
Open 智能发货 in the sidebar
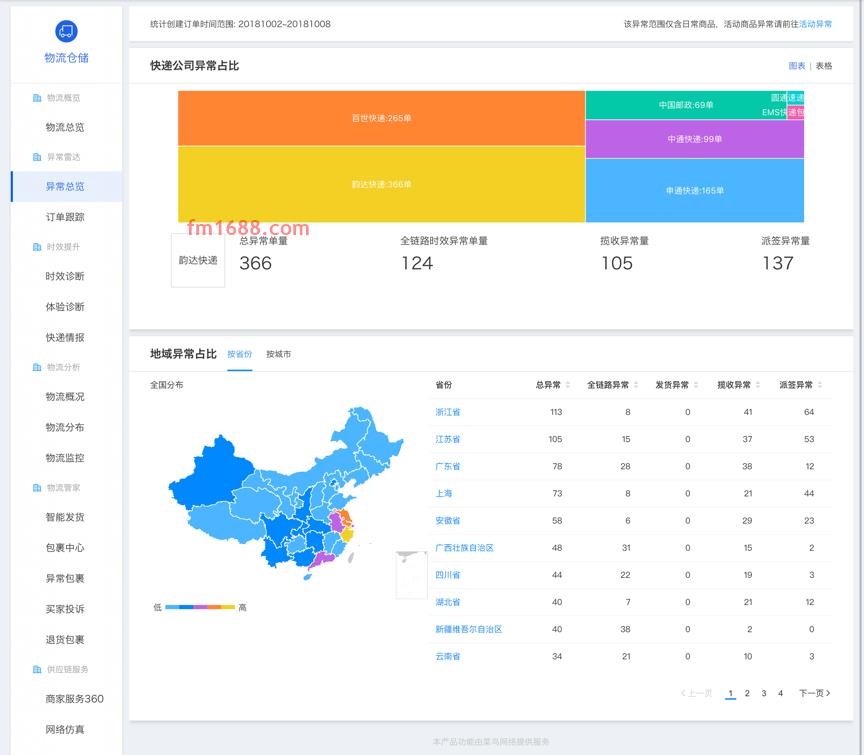tap(65, 517)
